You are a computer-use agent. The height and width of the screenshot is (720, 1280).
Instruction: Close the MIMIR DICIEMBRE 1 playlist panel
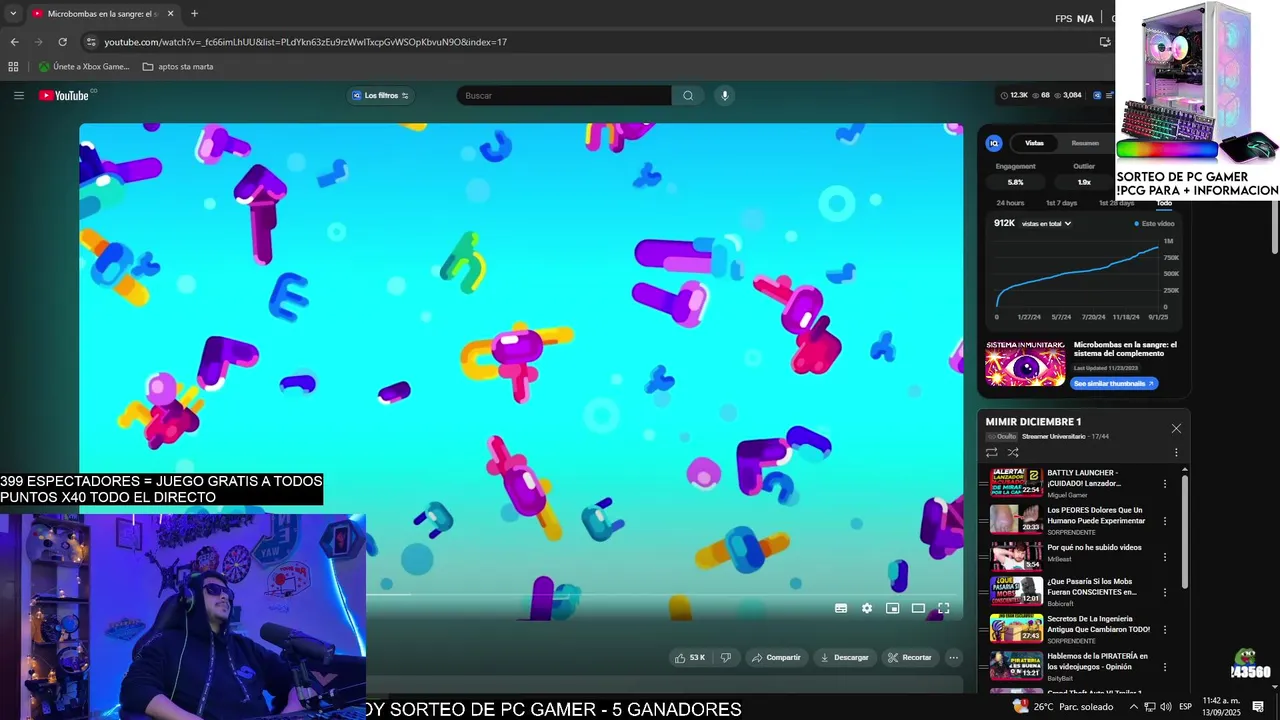tap(1176, 428)
